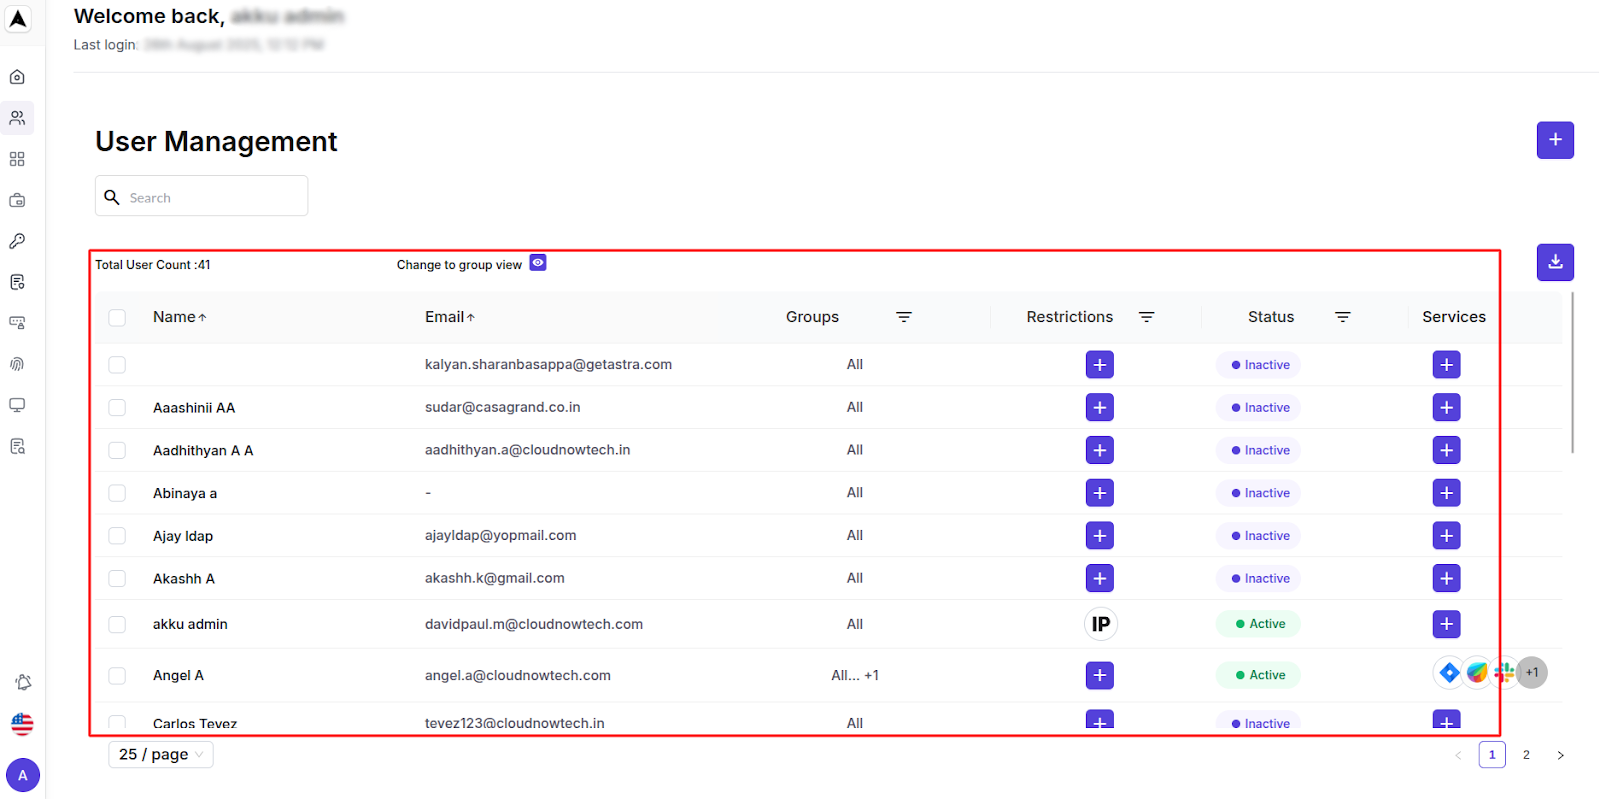This screenshot has height=799, width=1600.
Task: Click the Jira service icon for Angel A
Action: (x=1449, y=673)
